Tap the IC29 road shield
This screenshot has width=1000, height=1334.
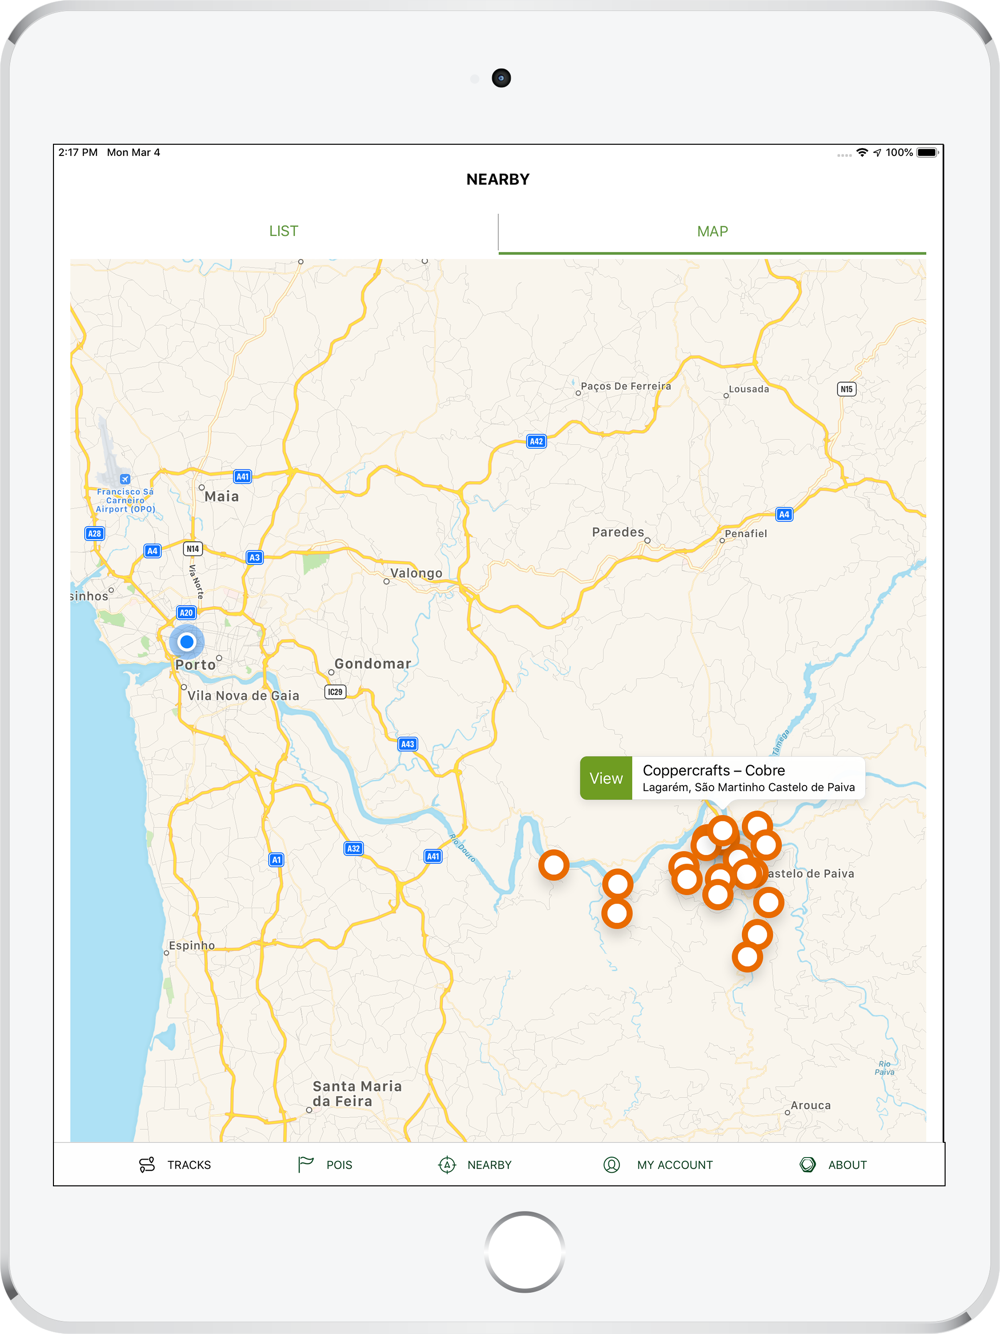[x=335, y=692]
